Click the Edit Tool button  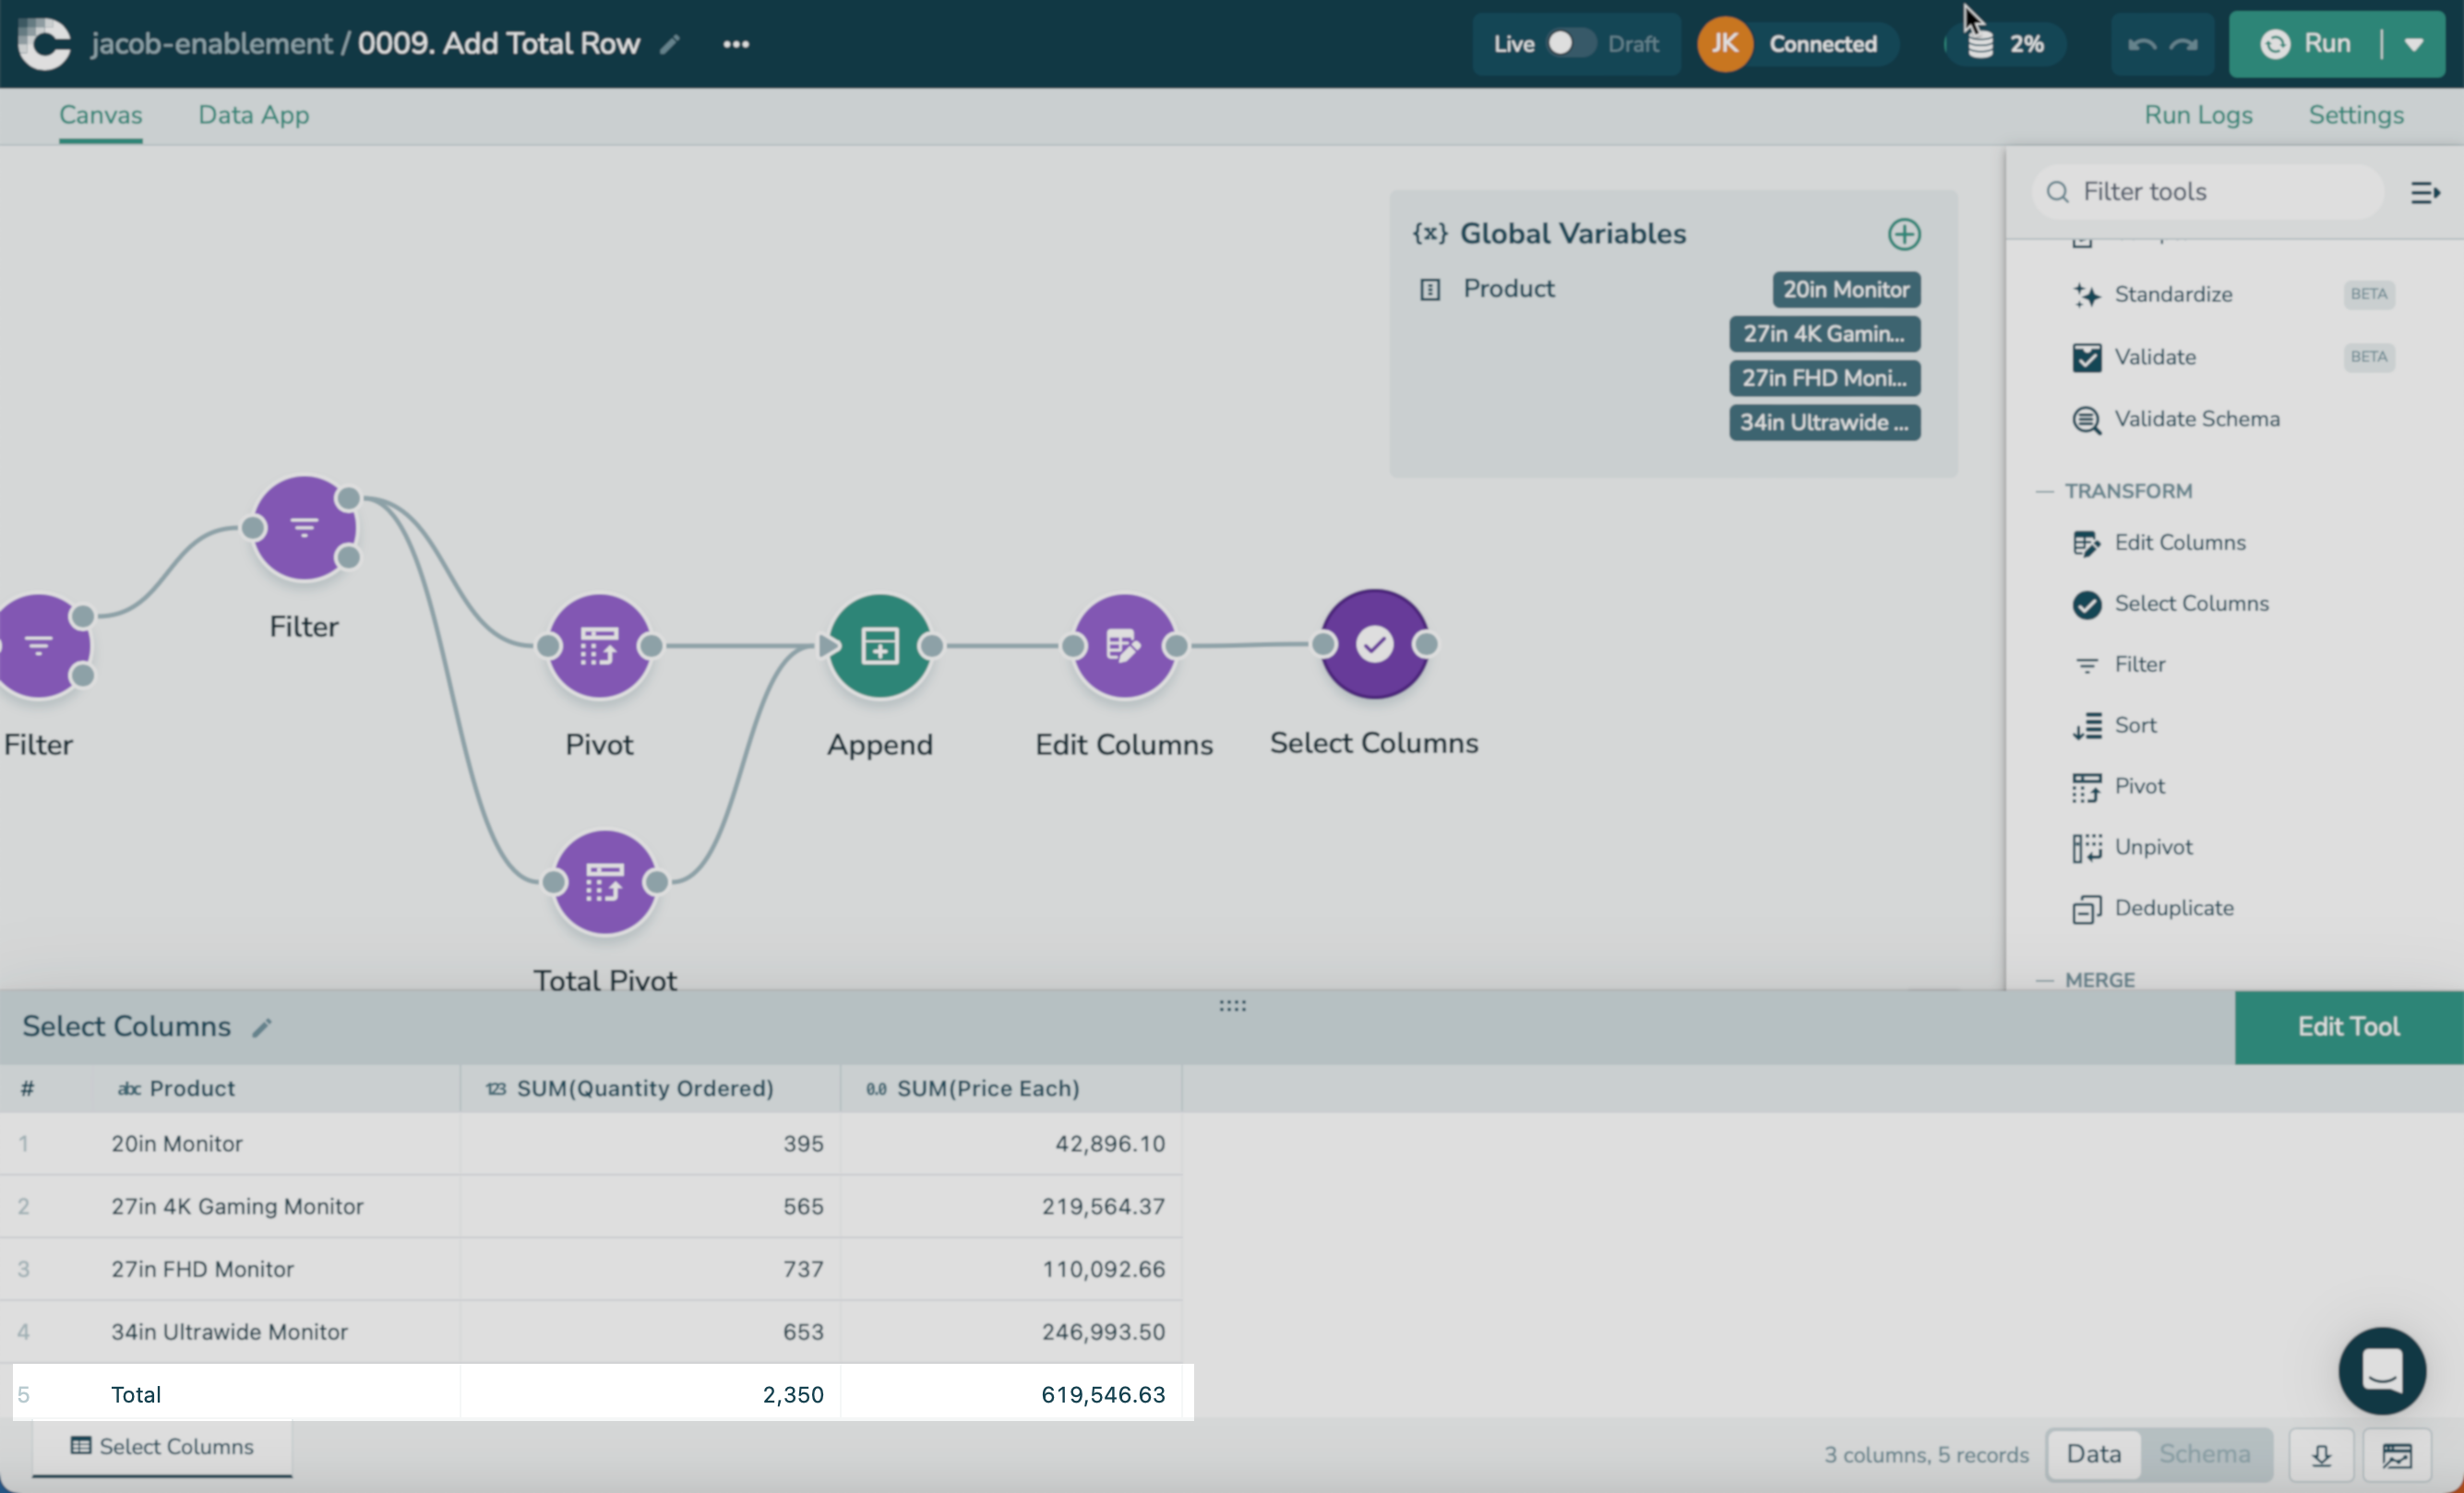pos(2347,1027)
